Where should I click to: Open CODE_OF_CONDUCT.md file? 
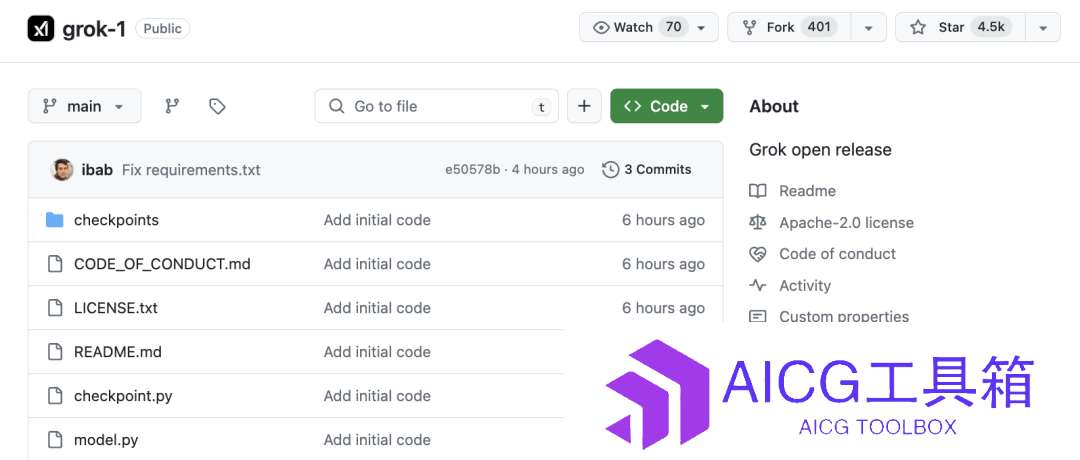coord(162,264)
